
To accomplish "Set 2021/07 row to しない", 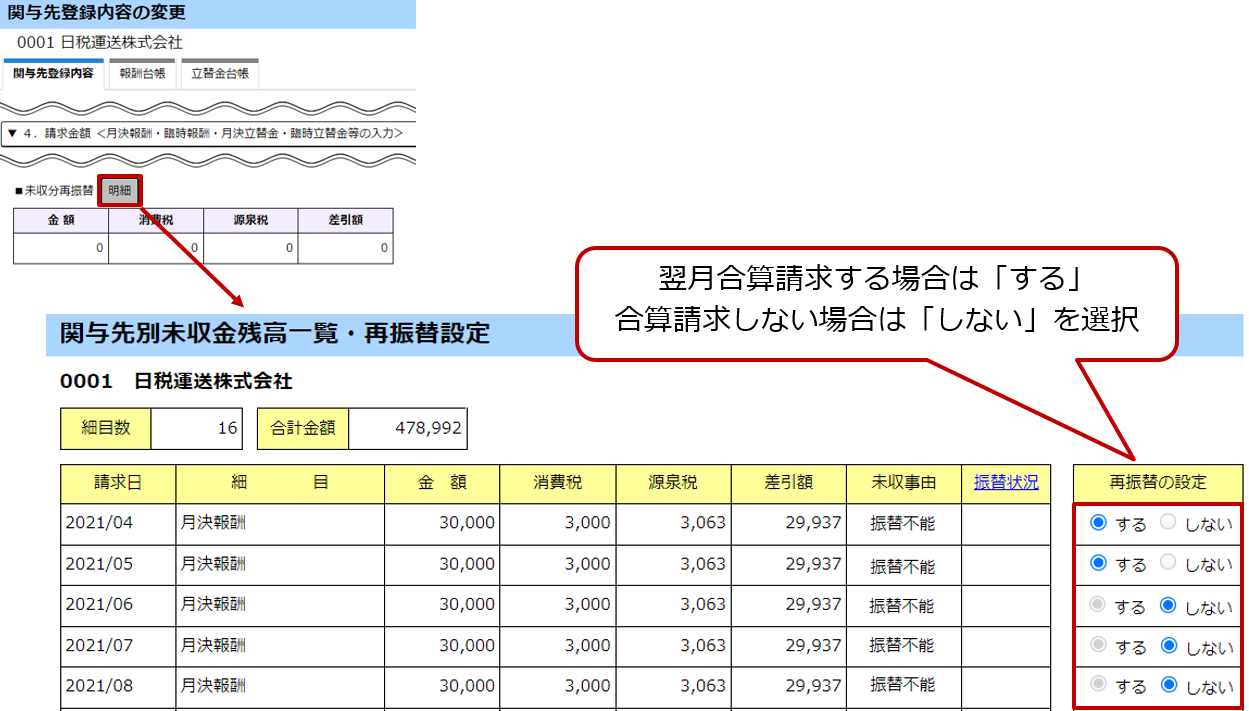I will click(x=1168, y=646).
